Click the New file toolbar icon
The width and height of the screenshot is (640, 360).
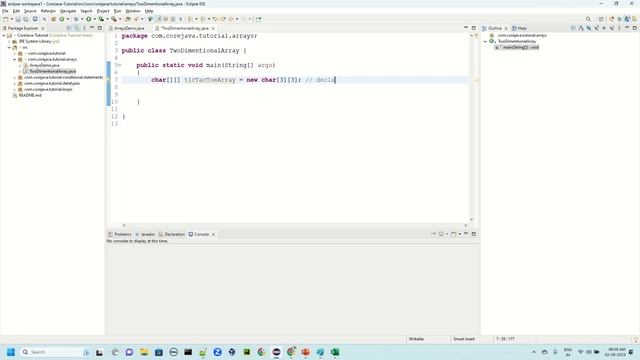coord(5,19)
